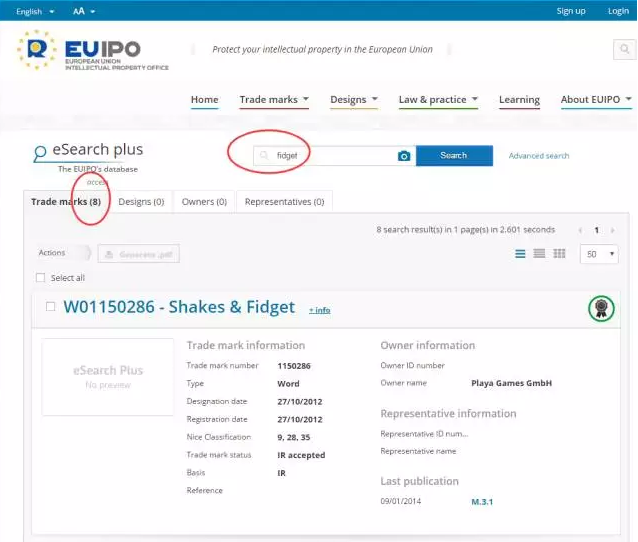The height and width of the screenshot is (542, 638).
Task: Click the blue Search button
Action: (454, 155)
